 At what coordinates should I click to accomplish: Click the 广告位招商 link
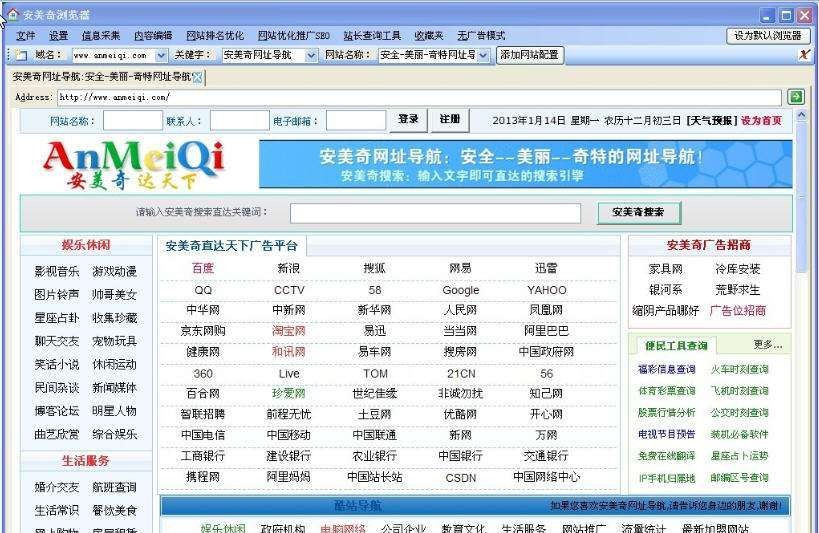(738, 310)
